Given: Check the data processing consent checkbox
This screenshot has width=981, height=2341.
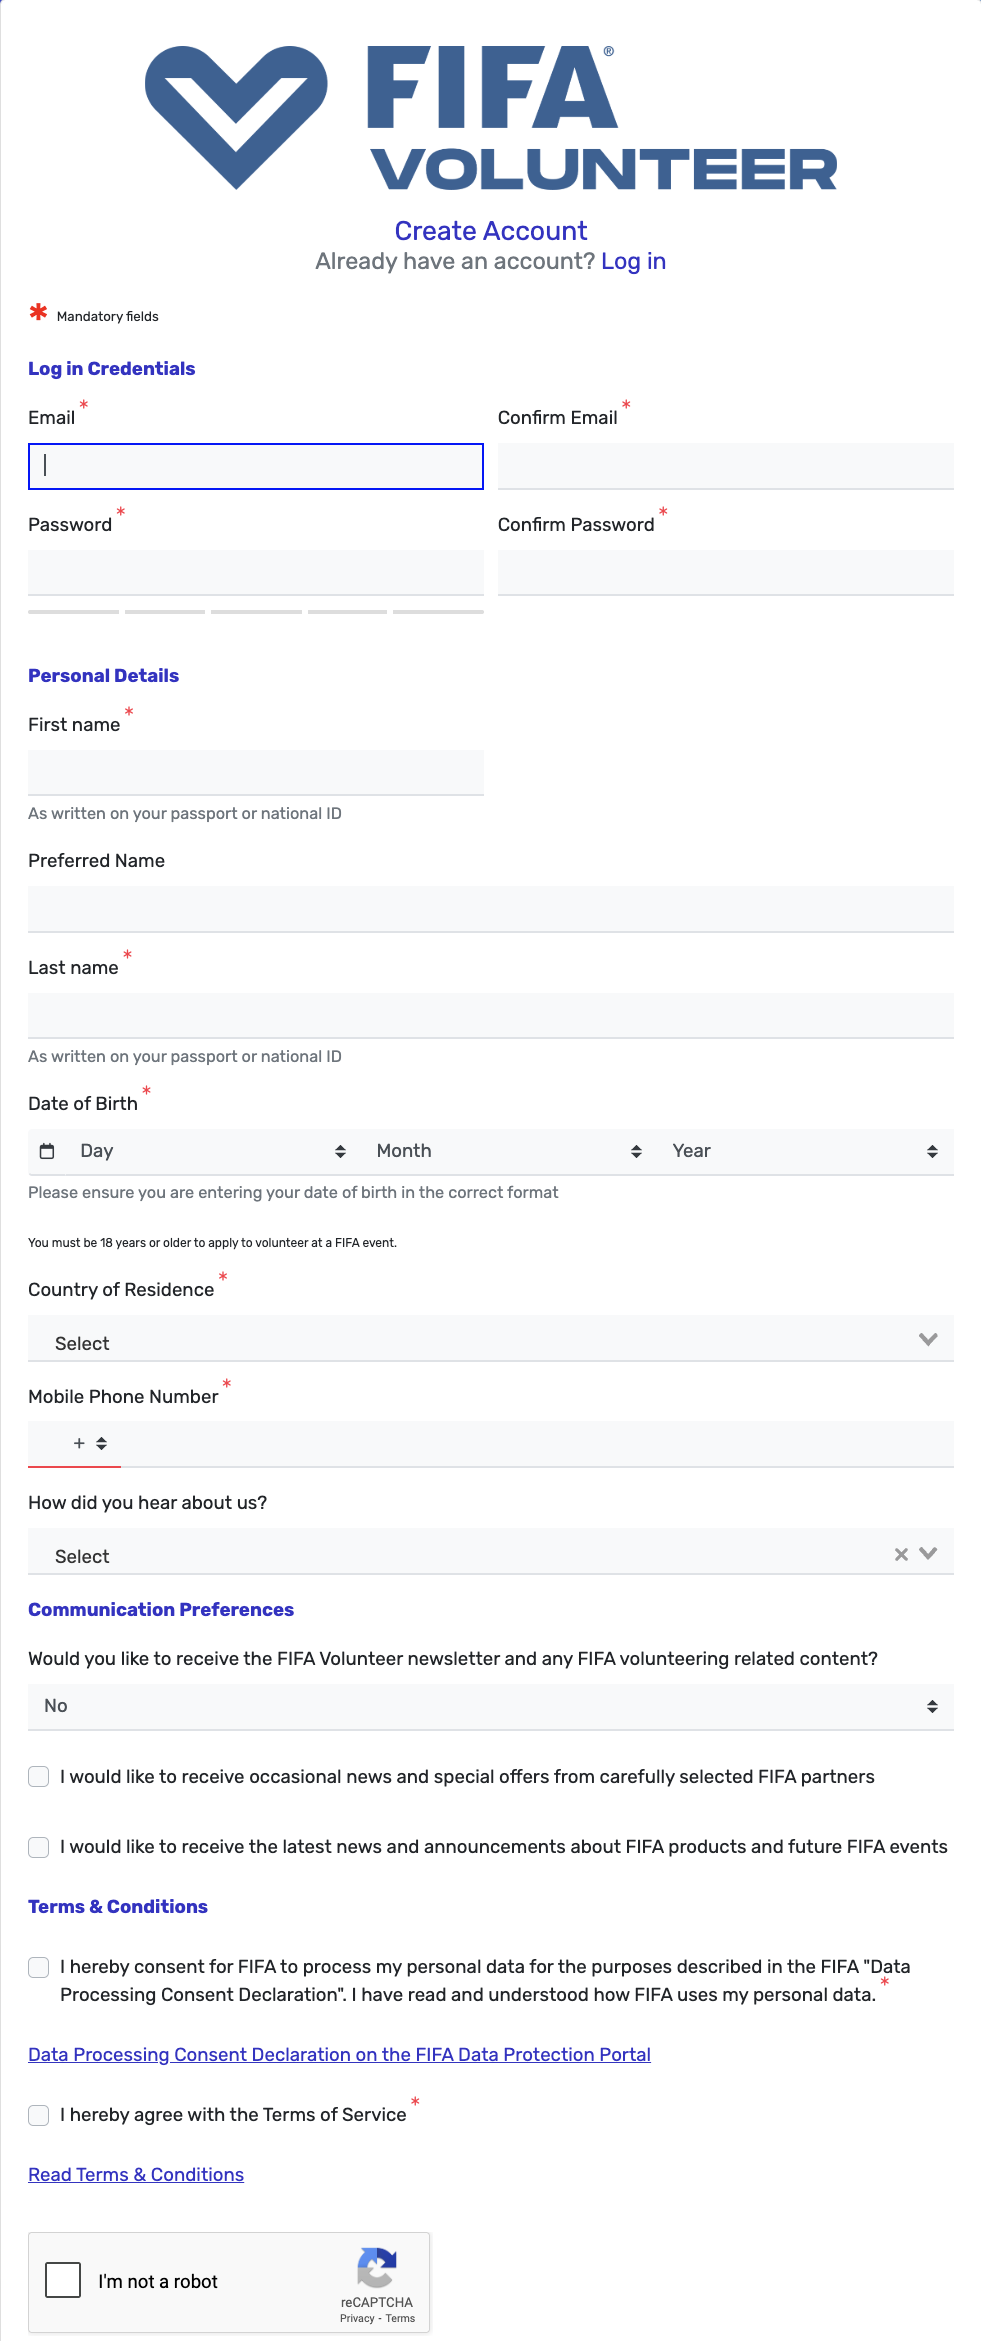Looking at the screenshot, I should (39, 1967).
